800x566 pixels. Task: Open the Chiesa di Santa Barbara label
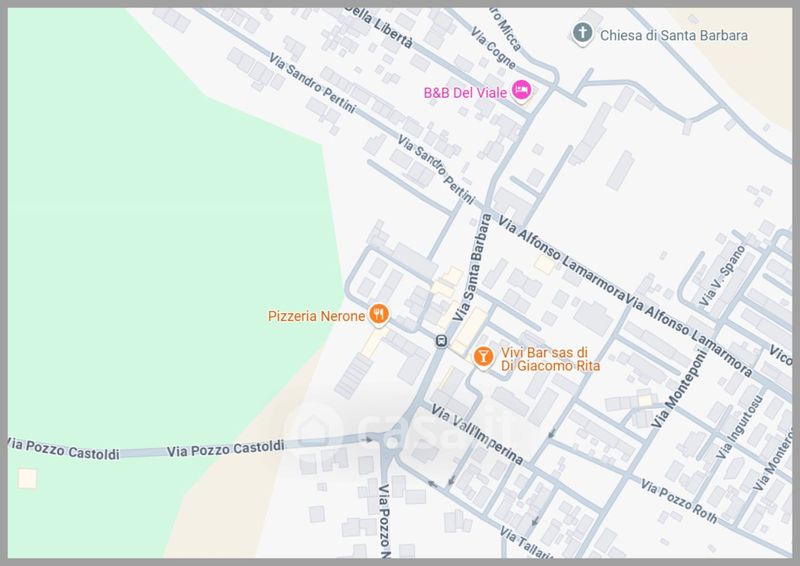[x=674, y=36]
